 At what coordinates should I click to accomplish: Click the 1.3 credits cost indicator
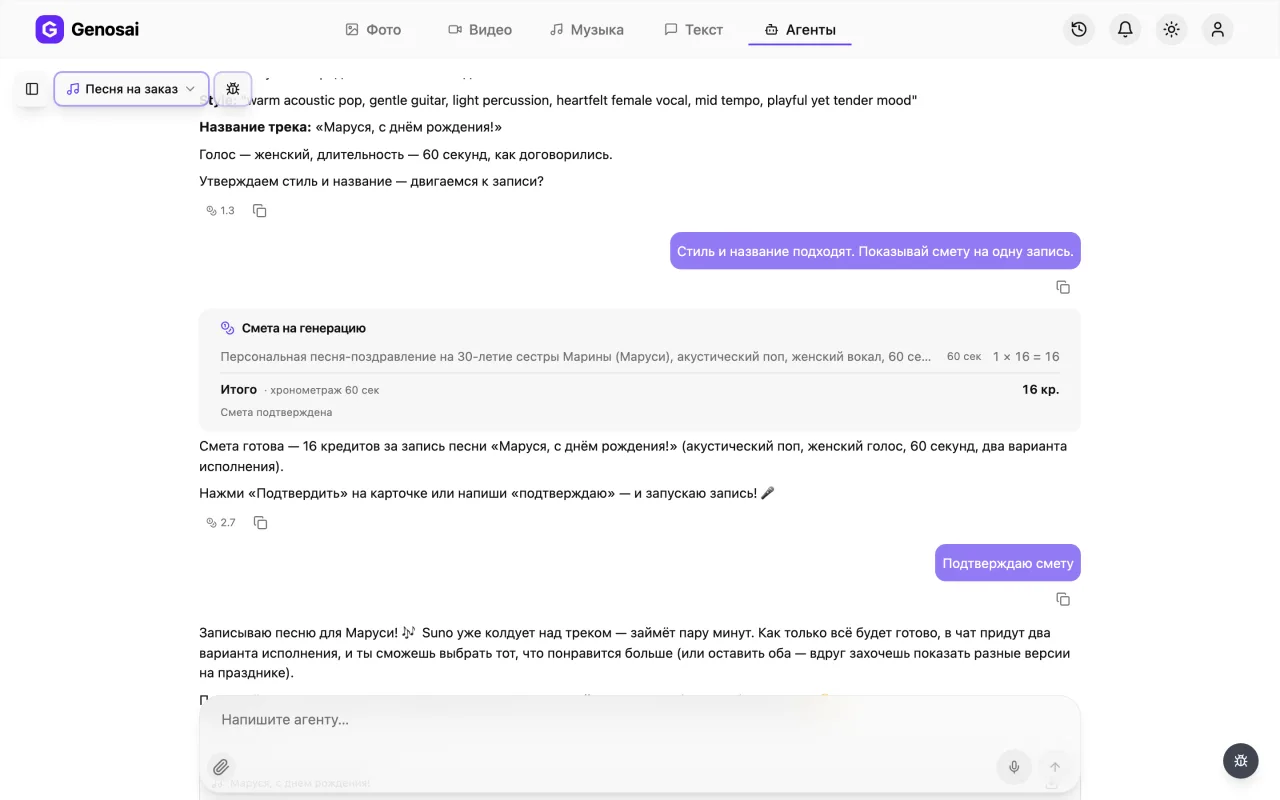tap(220, 211)
